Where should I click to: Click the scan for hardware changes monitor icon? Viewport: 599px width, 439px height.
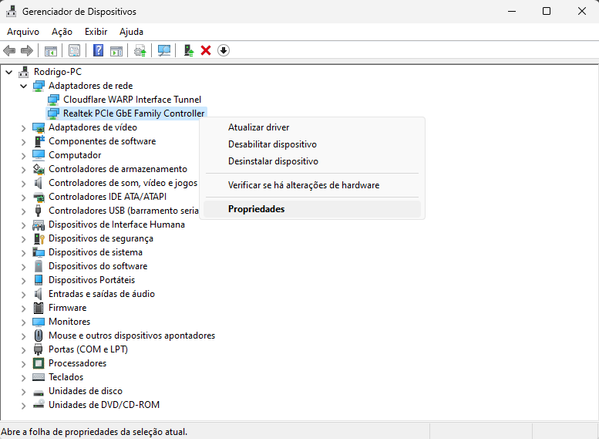click(x=164, y=50)
